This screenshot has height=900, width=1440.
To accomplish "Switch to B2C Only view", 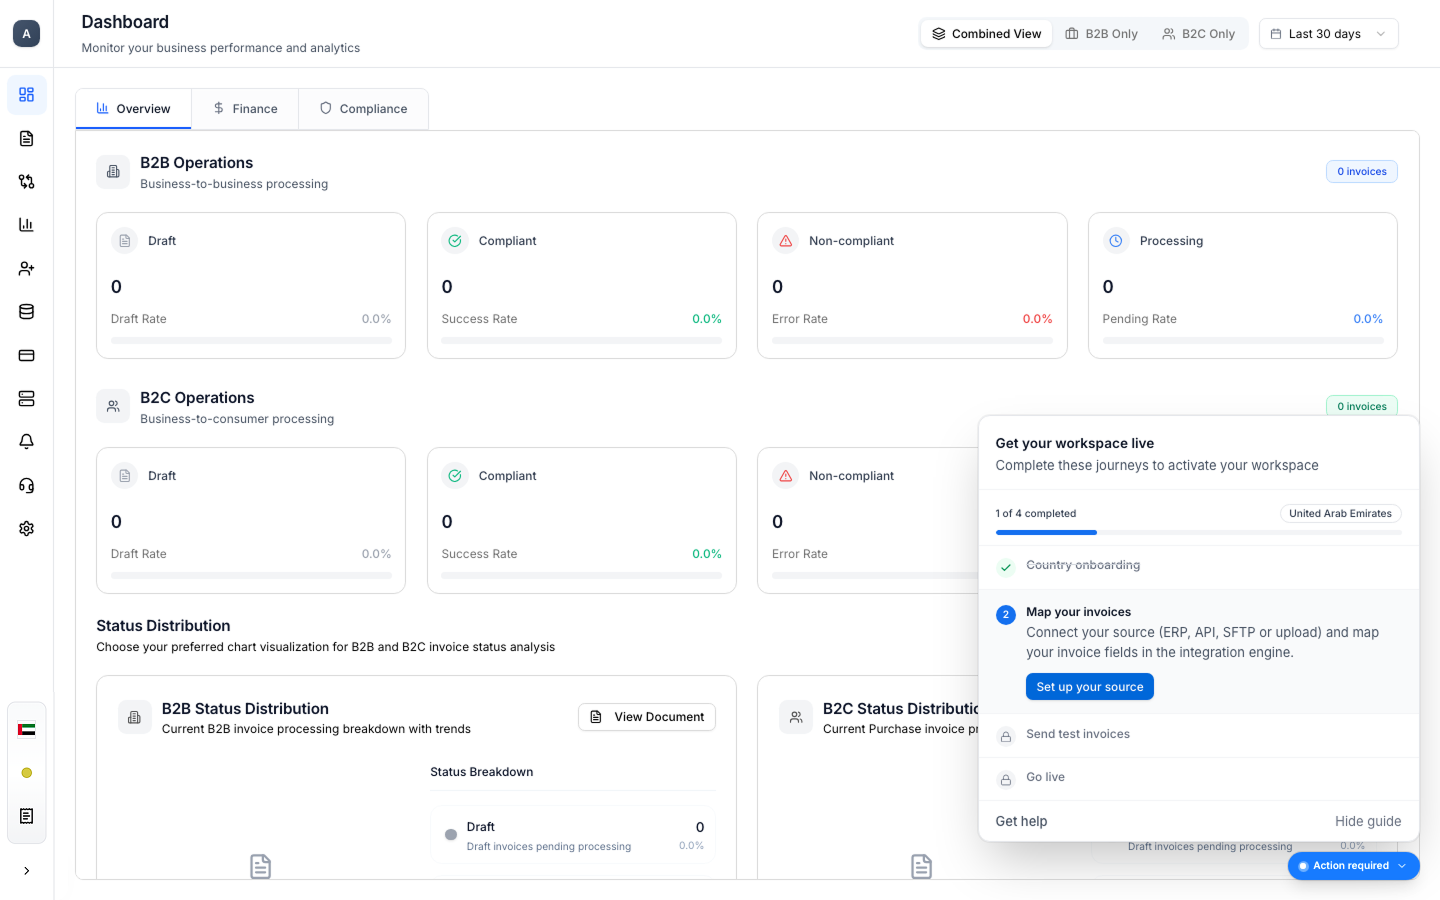I will click(x=1198, y=34).
